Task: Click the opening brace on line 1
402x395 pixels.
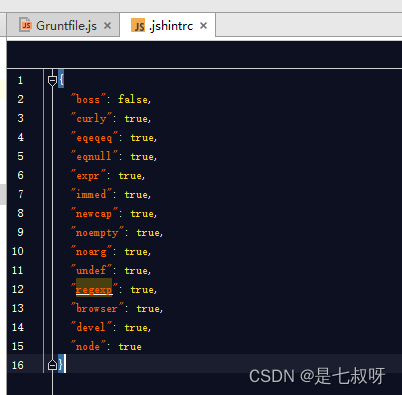Action: pyautogui.click(x=61, y=80)
